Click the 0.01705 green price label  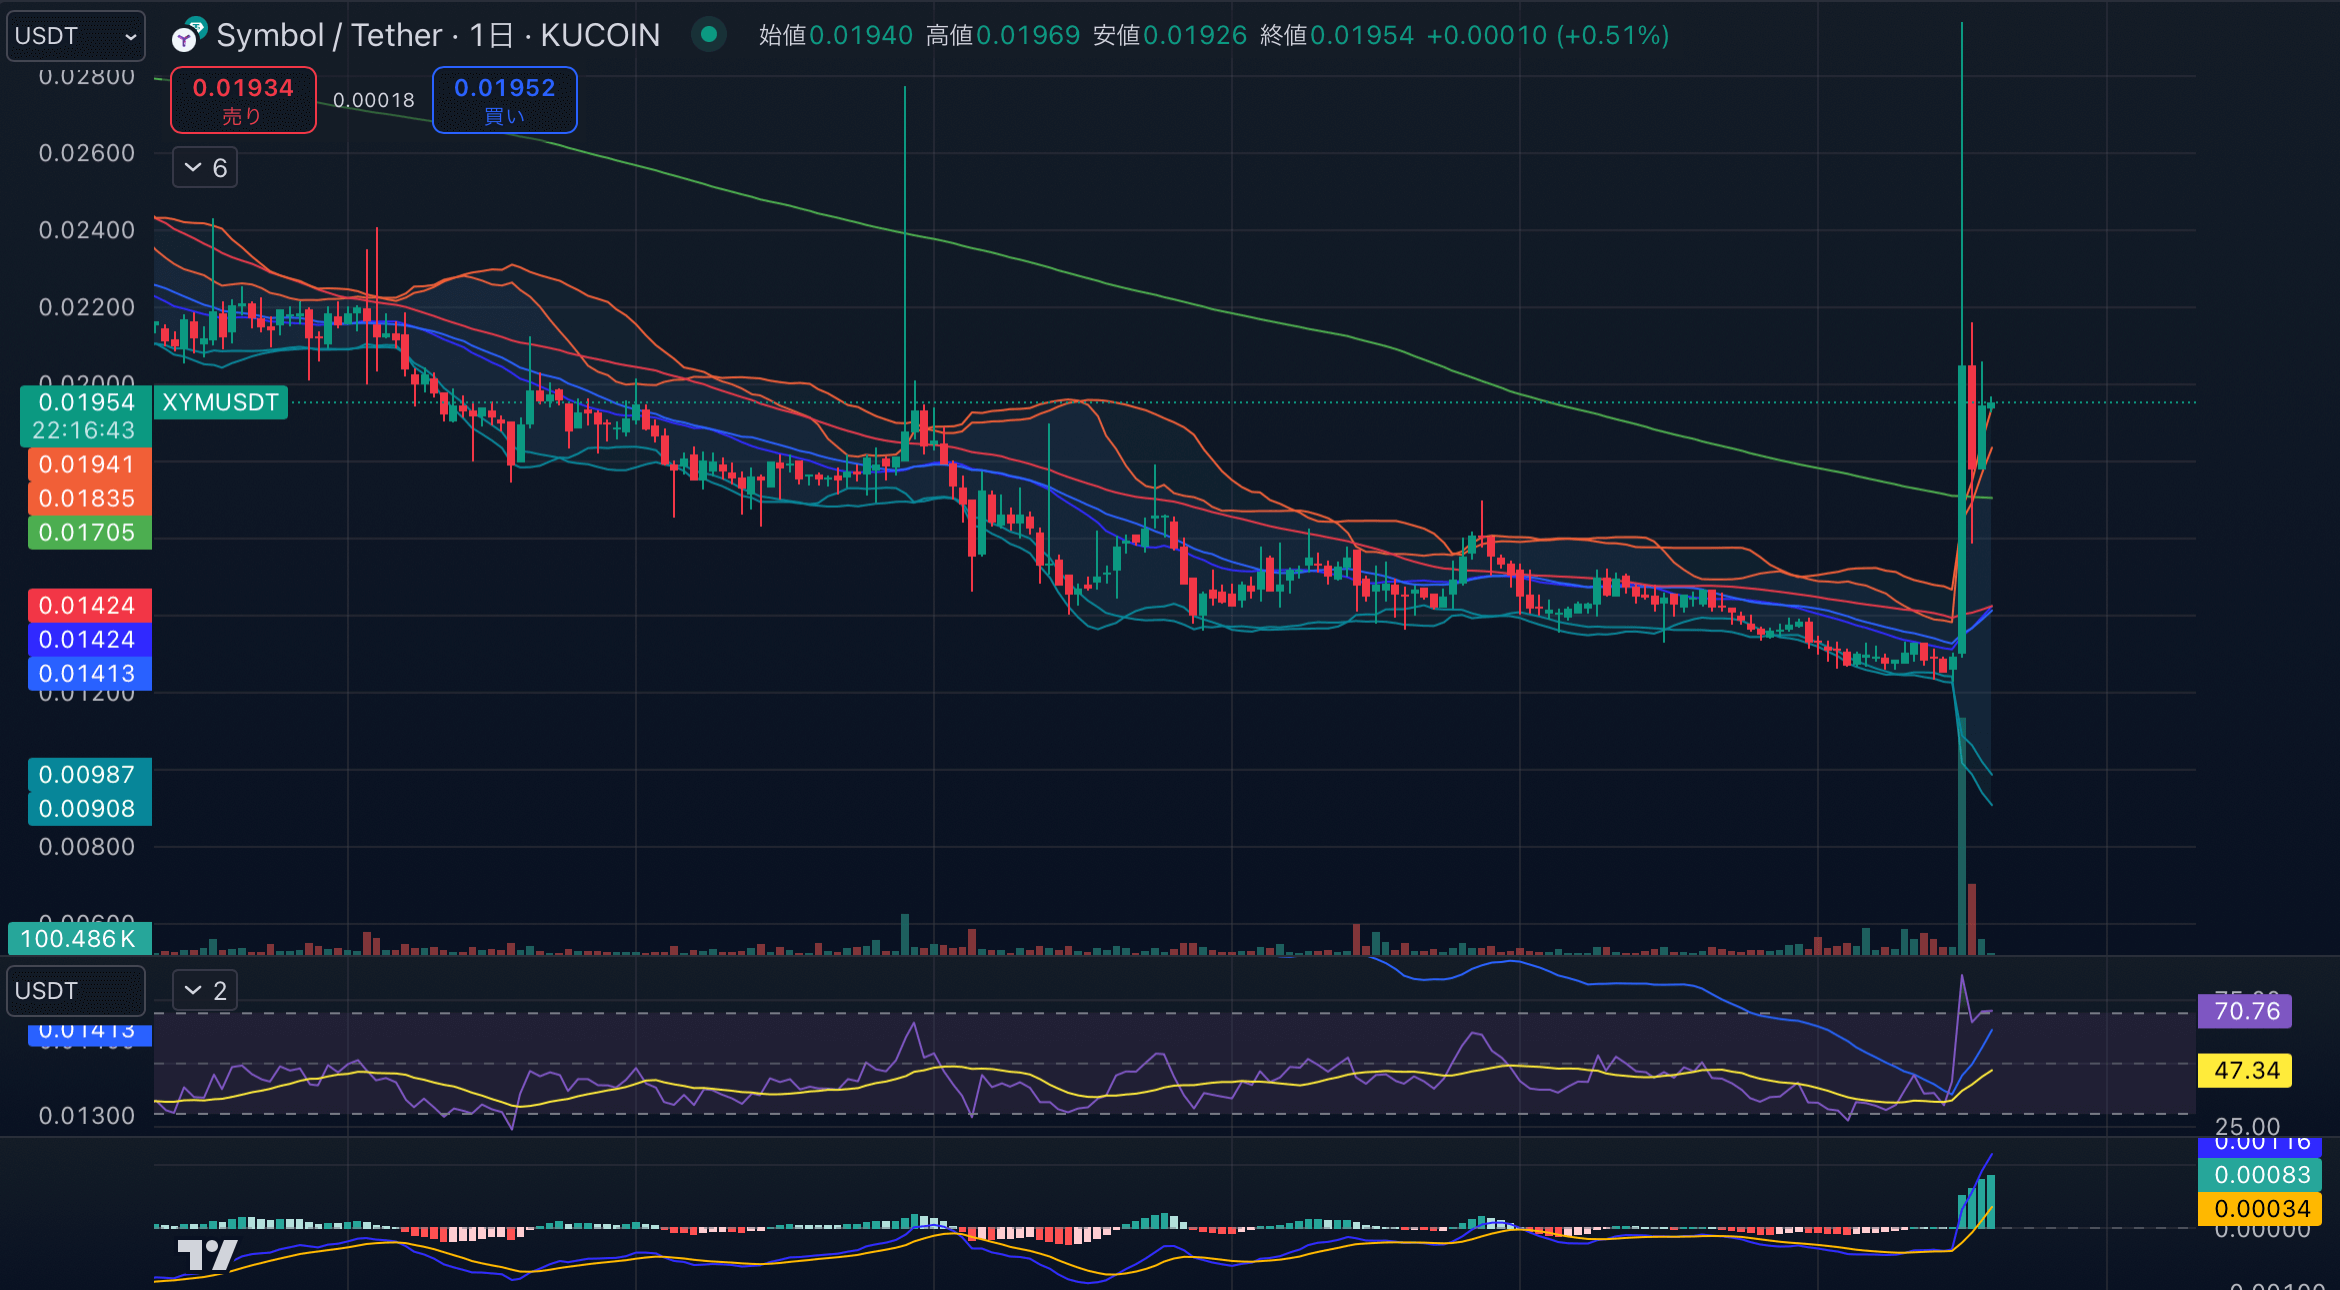pos(88,532)
